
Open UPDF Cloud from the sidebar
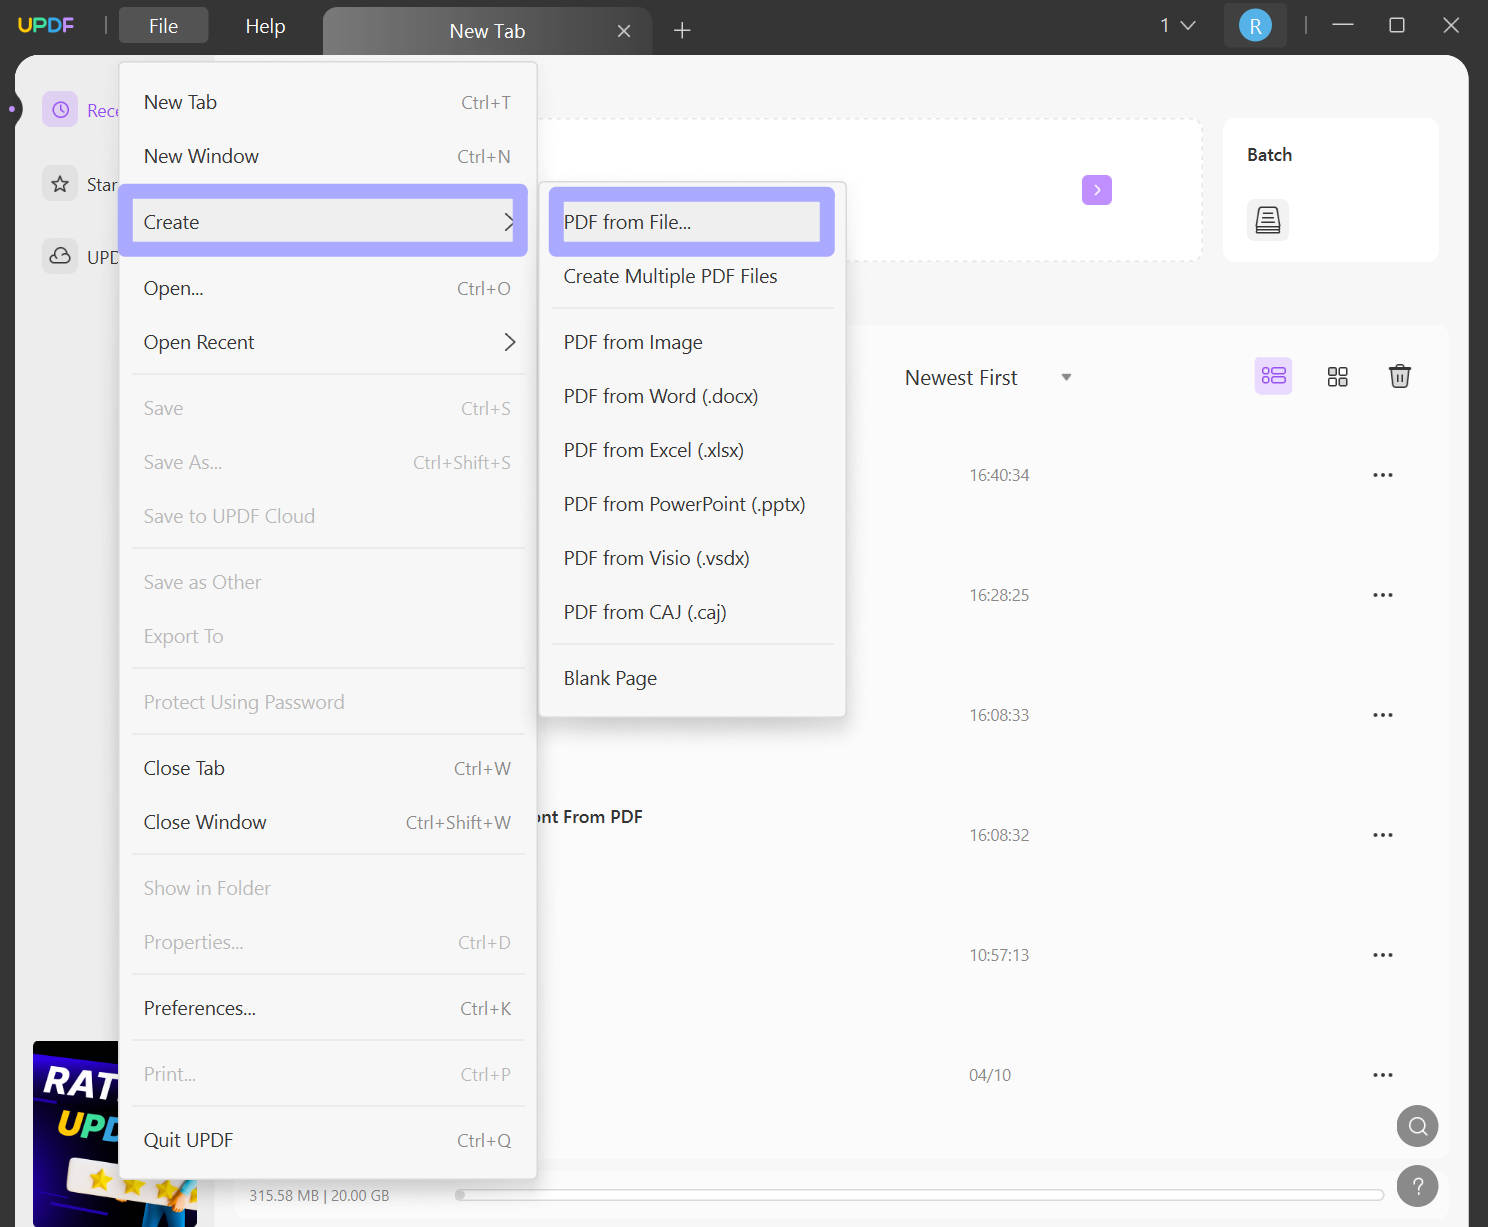pos(60,256)
